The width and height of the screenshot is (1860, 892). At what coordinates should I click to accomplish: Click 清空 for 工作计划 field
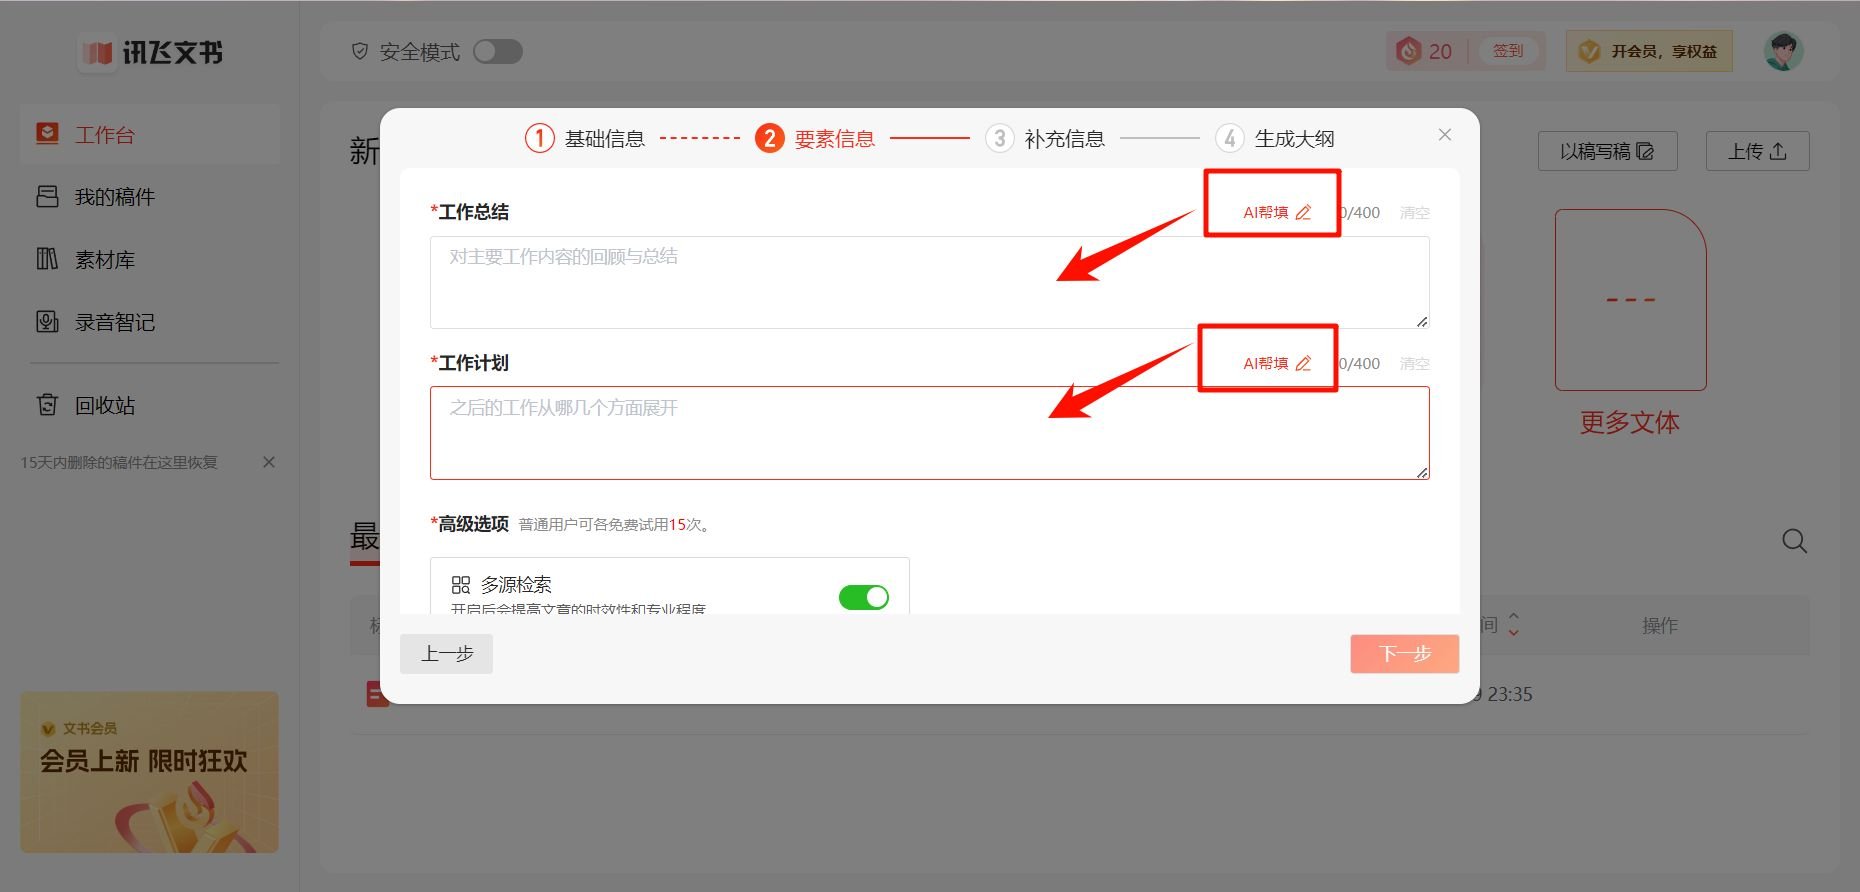click(1414, 364)
